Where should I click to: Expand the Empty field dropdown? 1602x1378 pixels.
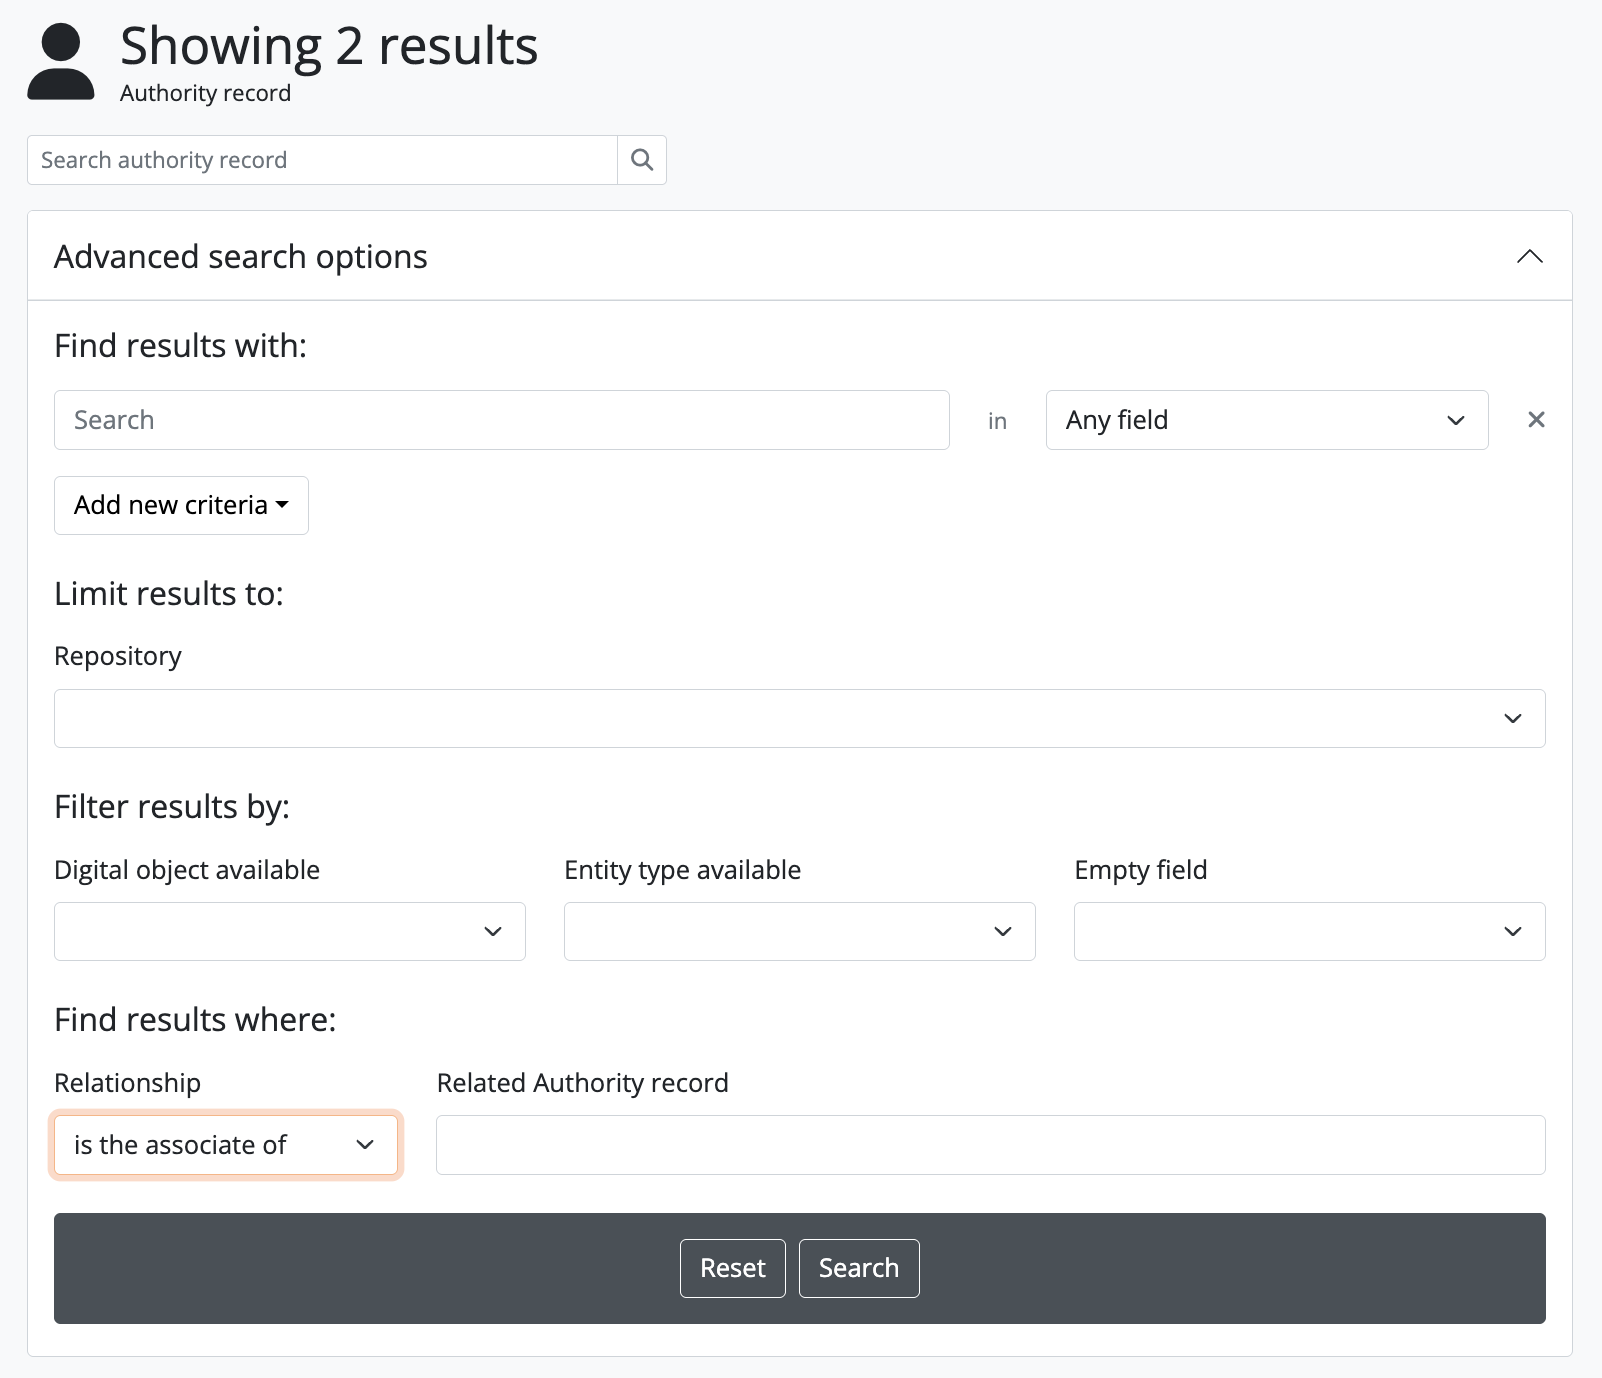(x=1309, y=931)
